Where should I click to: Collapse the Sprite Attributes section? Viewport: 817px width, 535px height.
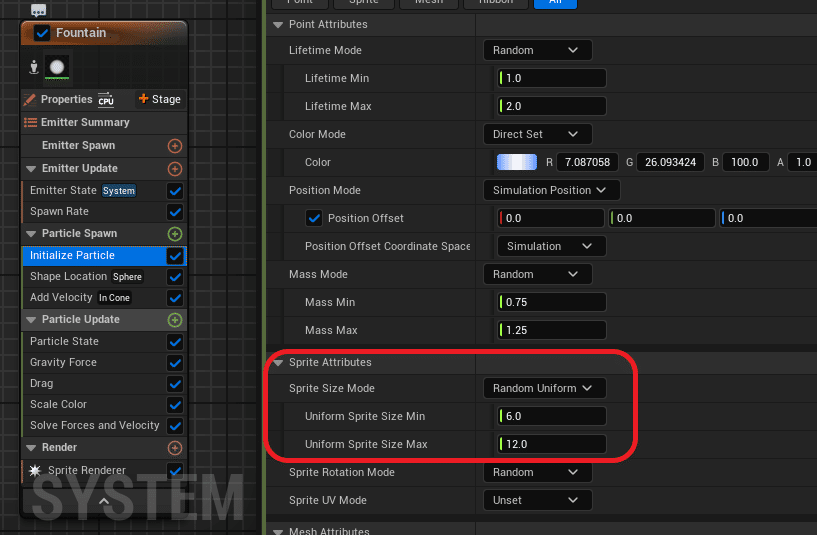click(278, 363)
